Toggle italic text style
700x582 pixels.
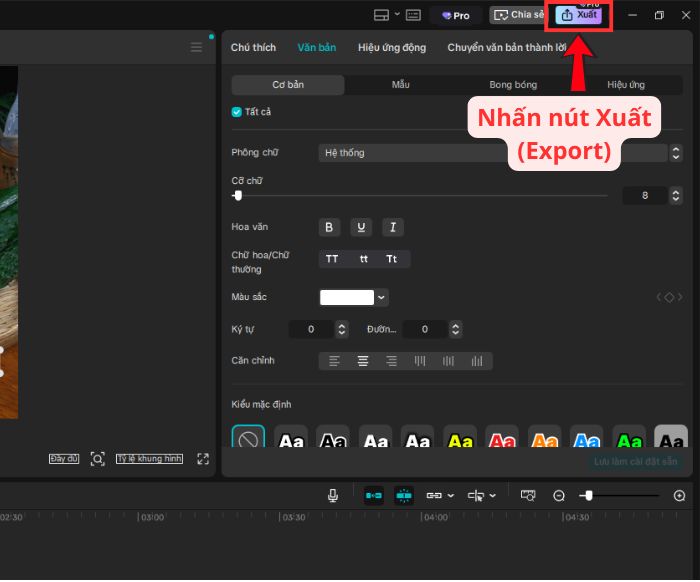(393, 228)
